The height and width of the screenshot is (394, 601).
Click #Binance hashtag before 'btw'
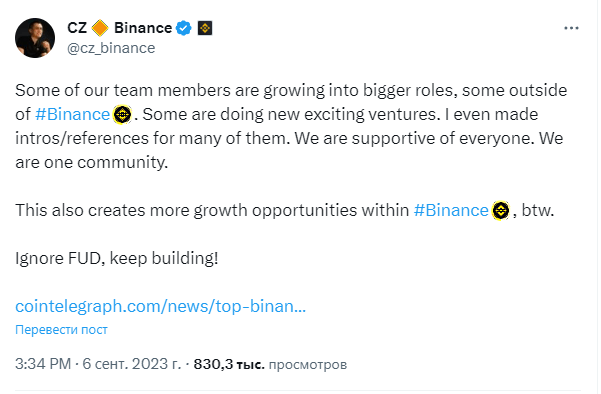(451, 210)
